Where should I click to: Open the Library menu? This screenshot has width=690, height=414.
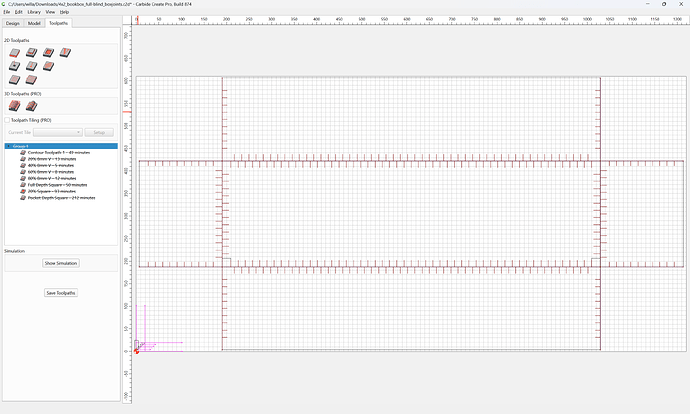point(34,12)
